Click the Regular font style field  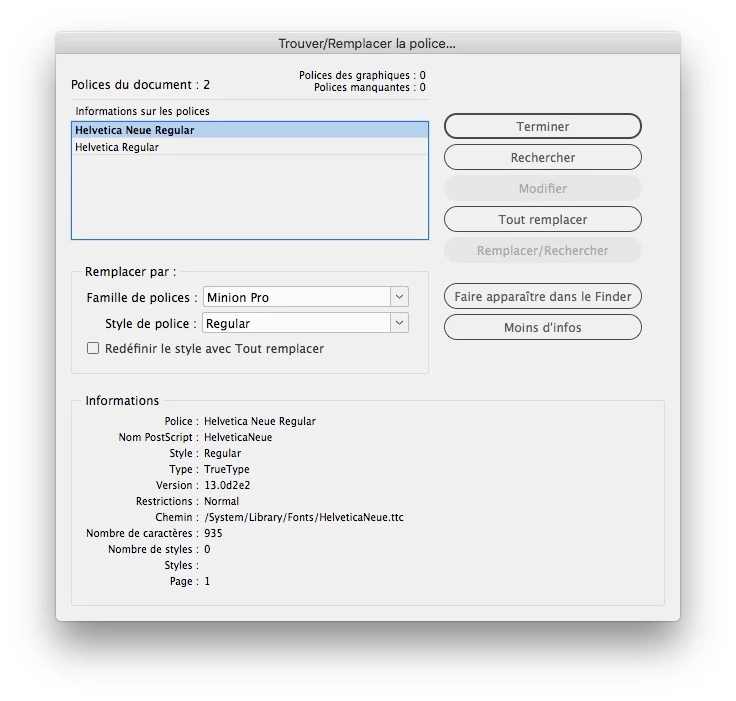click(297, 323)
